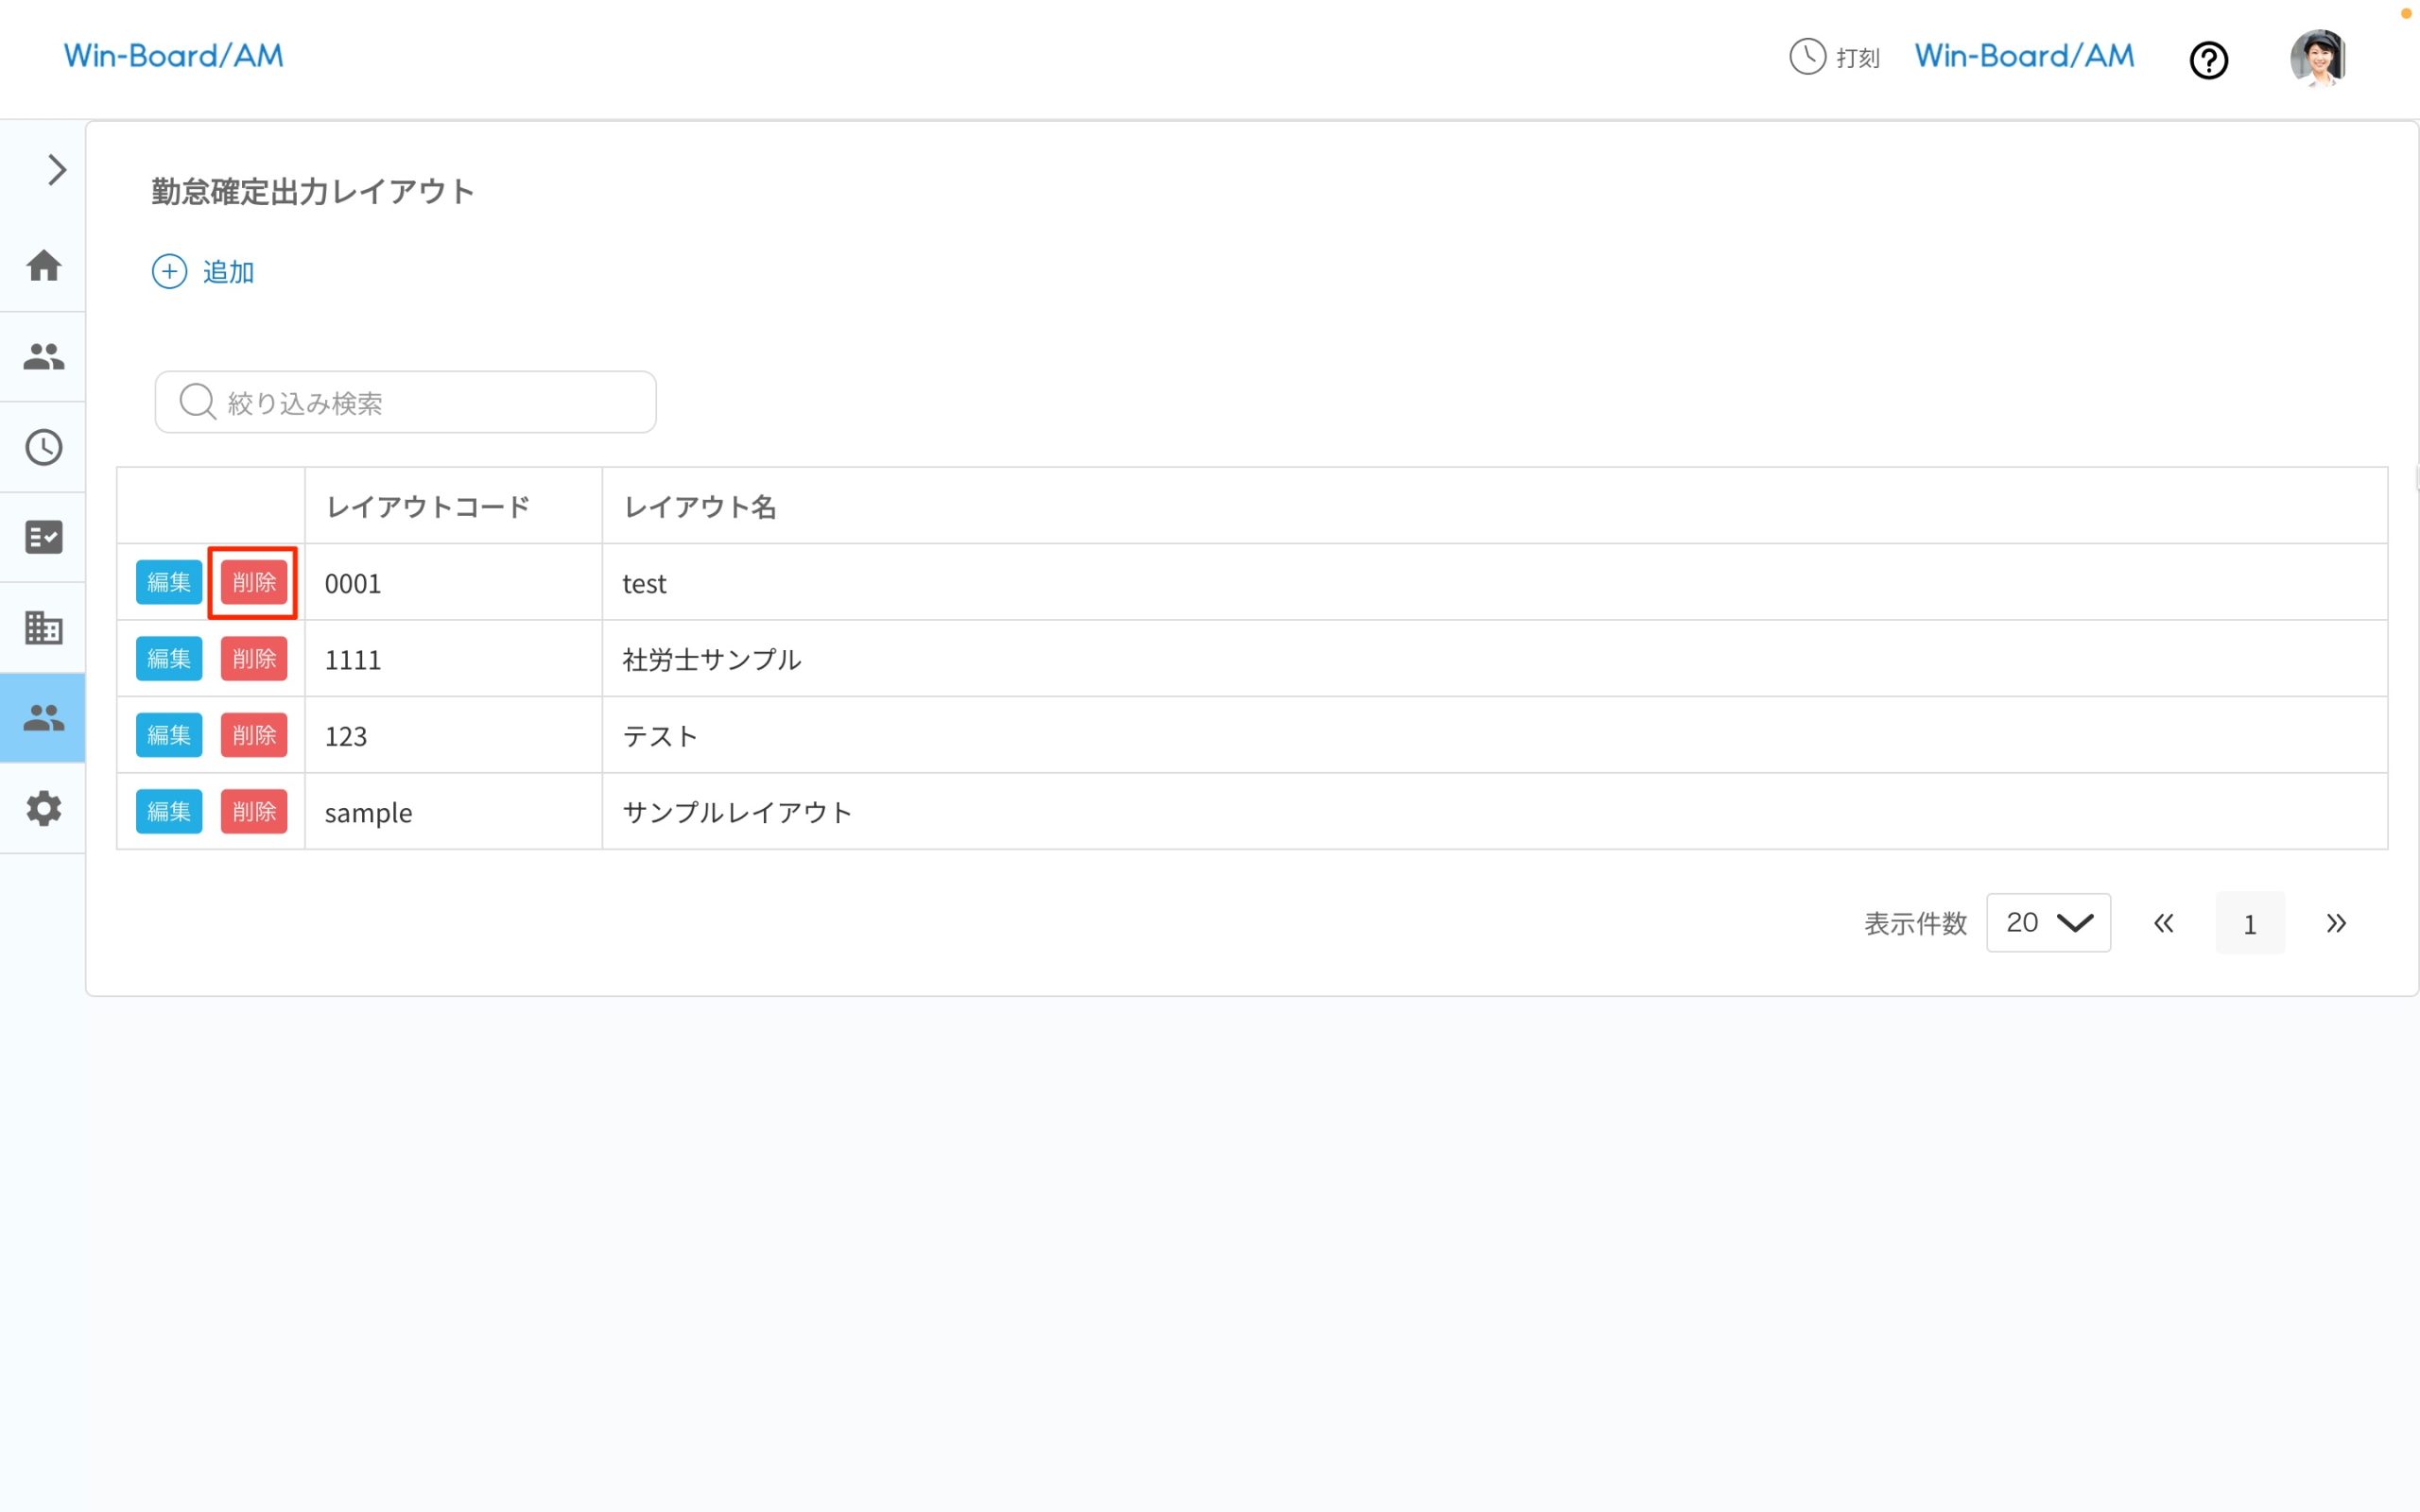Image resolution: width=2420 pixels, height=1512 pixels.
Task: Click the user profile avatar
Action: point(2318,57)
